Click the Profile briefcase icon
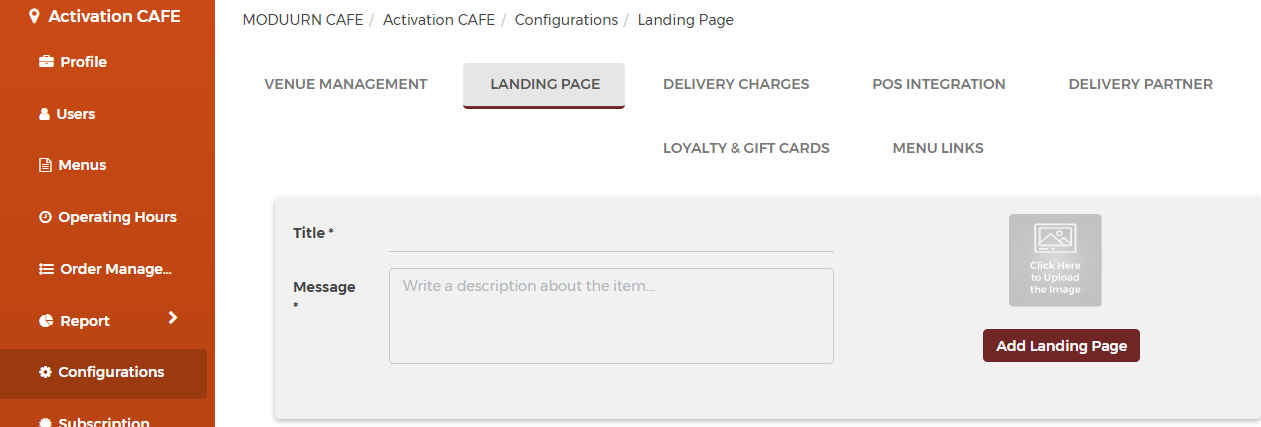 pyautogui.click(x=46, y=62)
